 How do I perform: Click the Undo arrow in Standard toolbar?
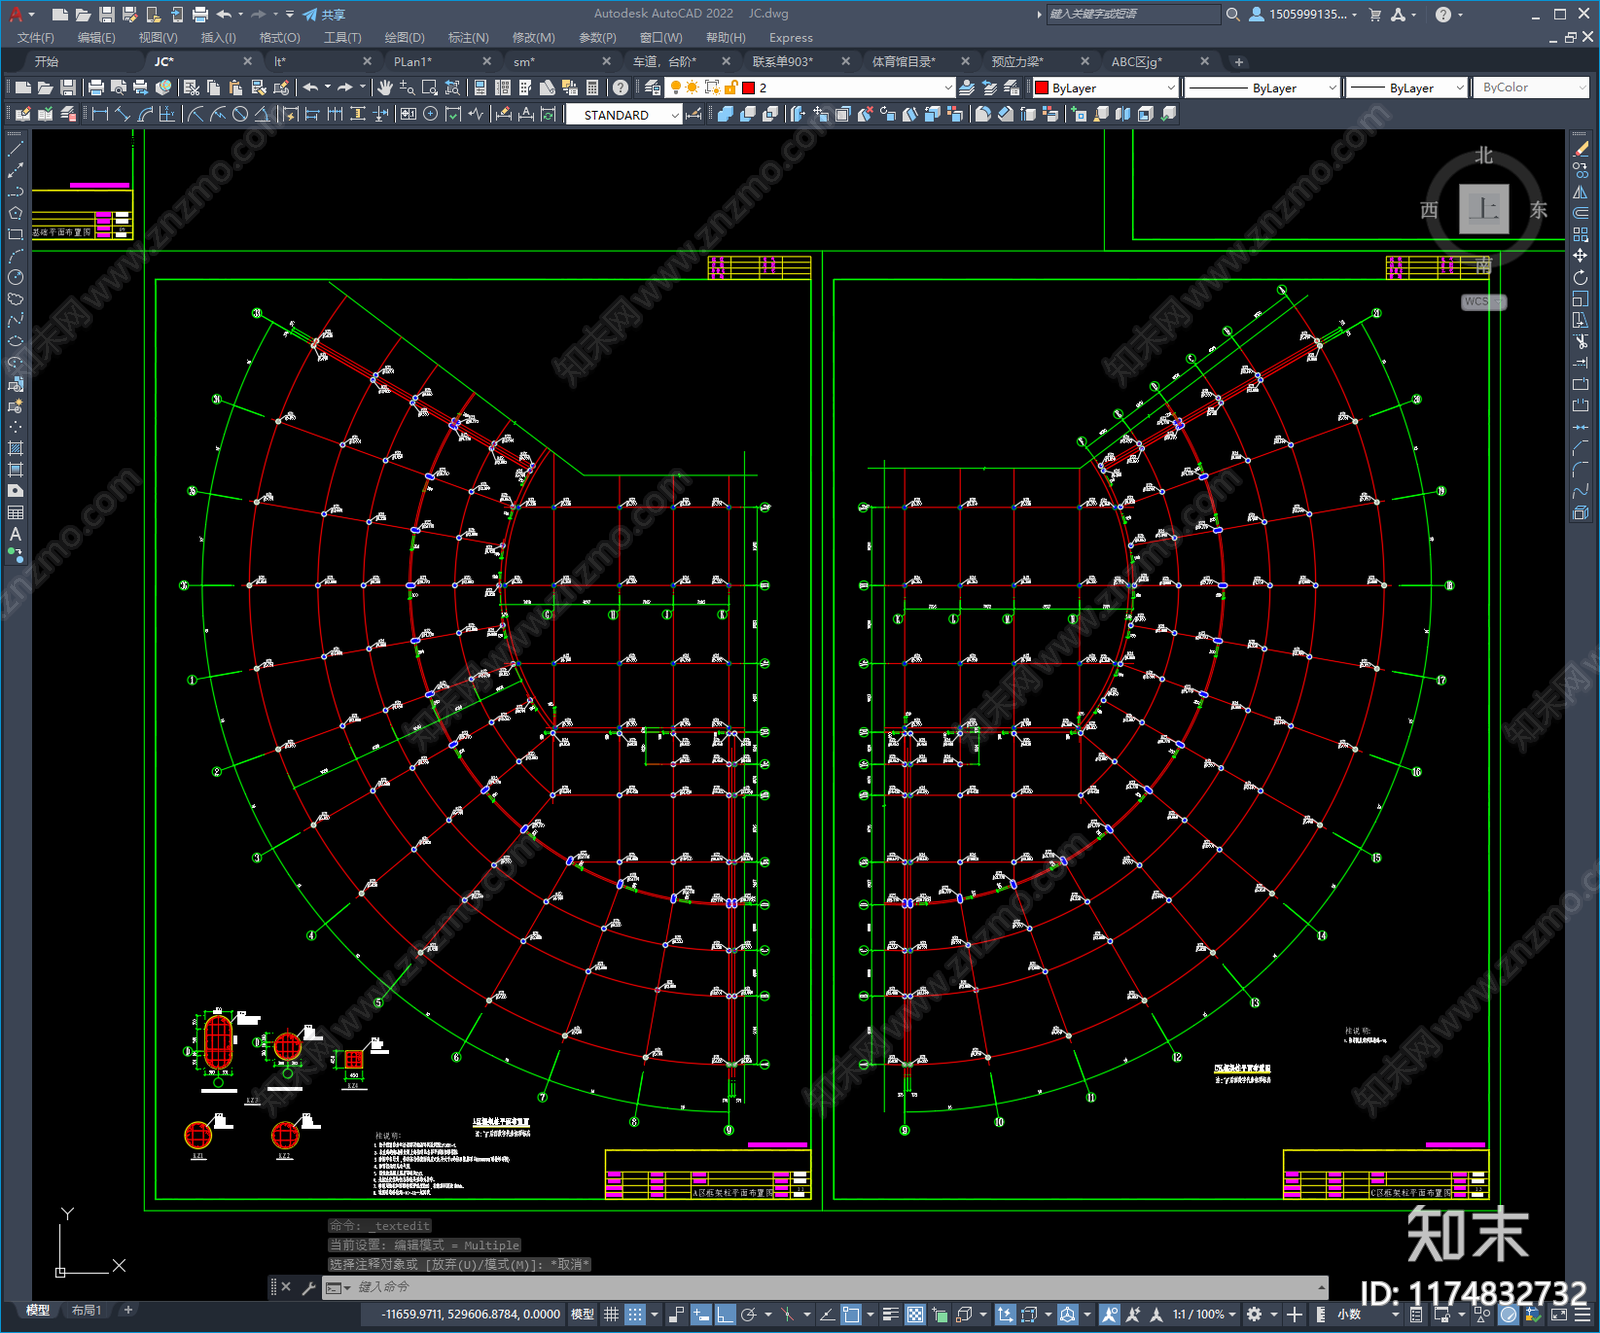tap(311, 88)
